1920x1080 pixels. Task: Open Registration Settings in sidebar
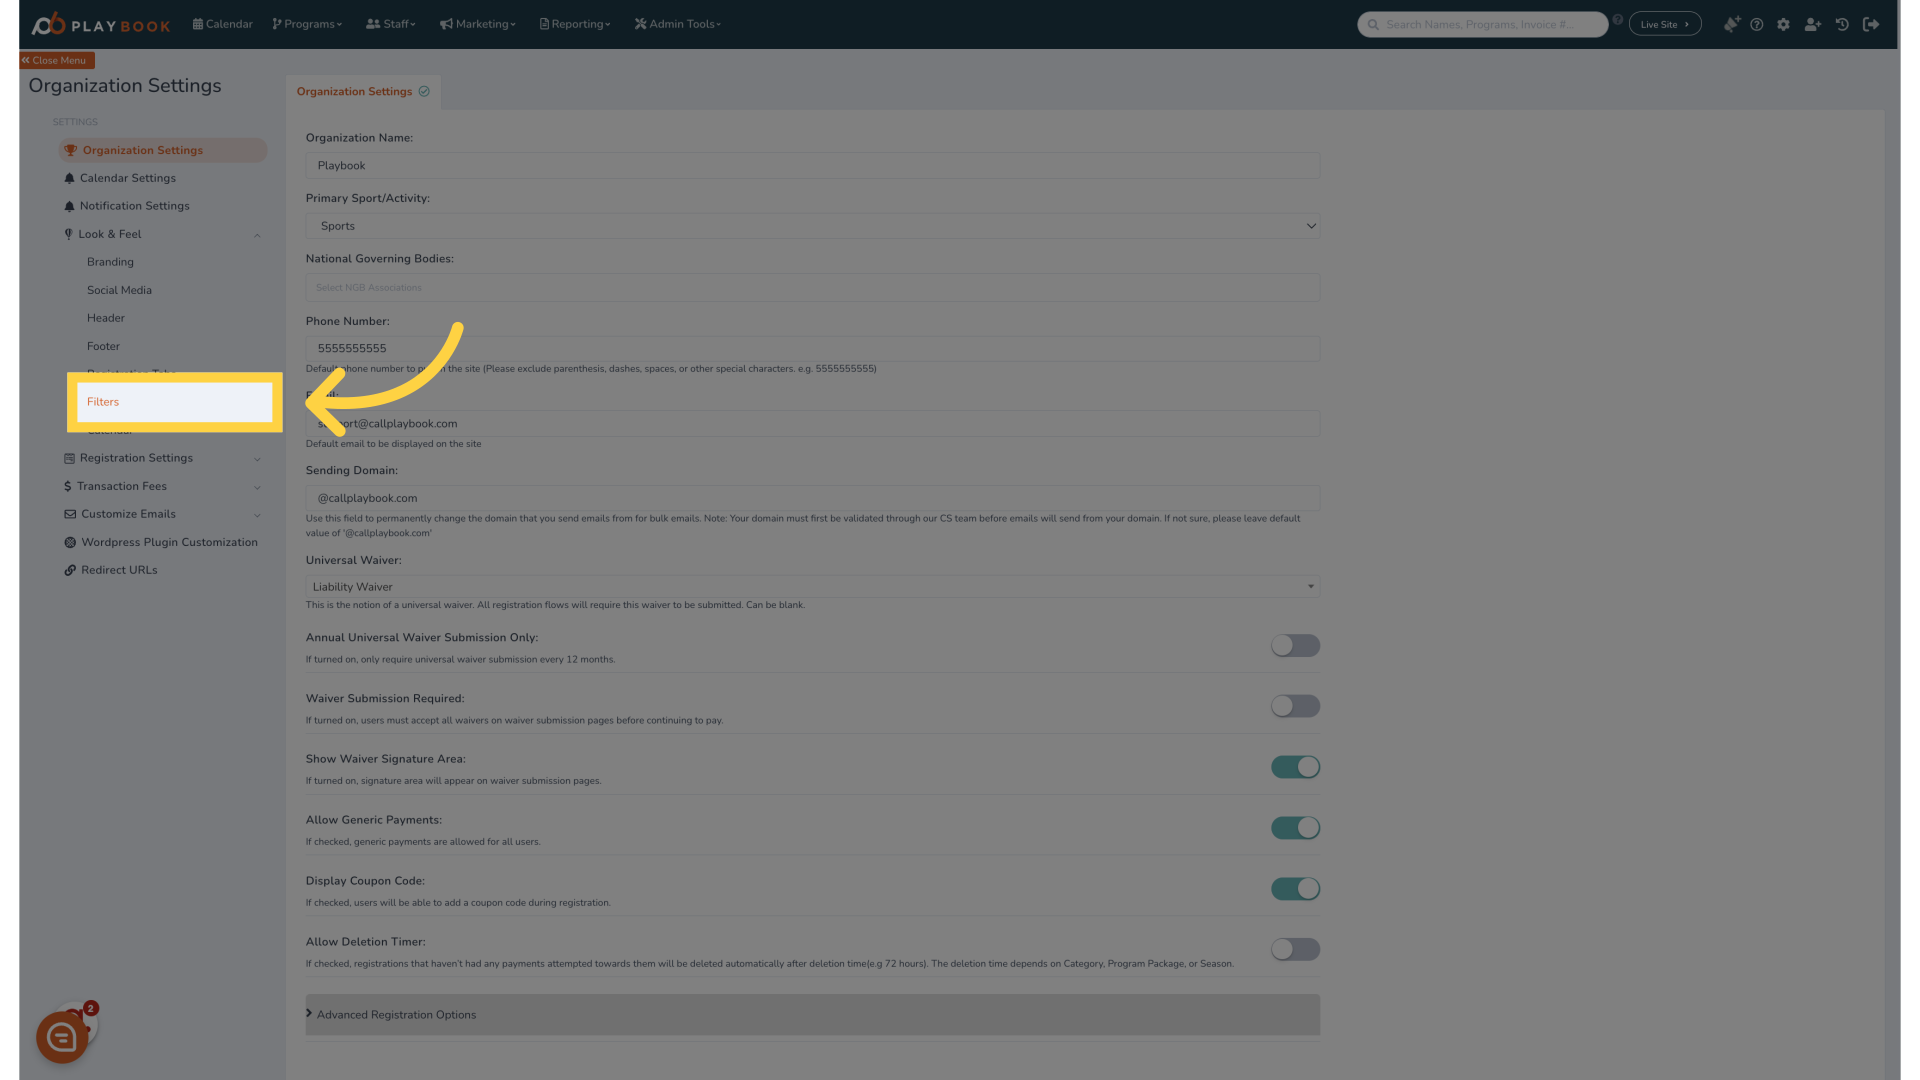pos(136,458)
